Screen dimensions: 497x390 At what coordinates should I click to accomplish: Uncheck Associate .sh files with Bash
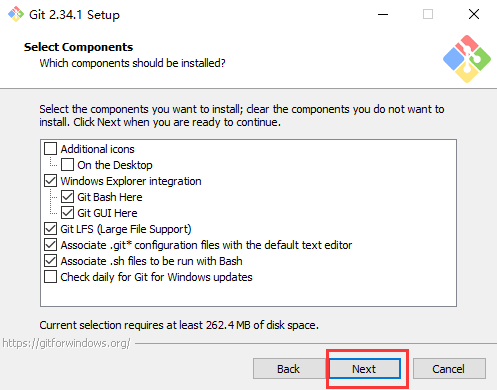pyautogui.click(x=50, y=261)
